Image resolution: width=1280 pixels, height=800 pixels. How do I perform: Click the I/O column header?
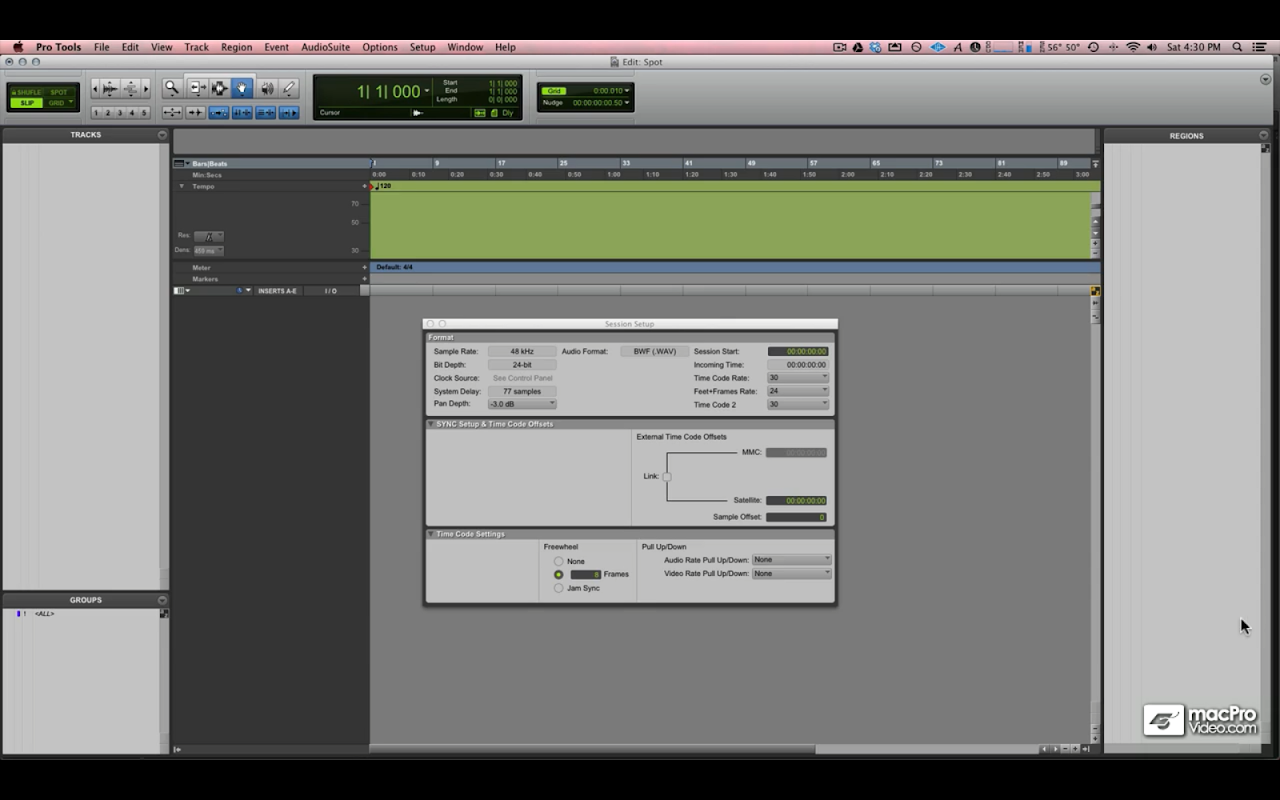tap(331, 291)
